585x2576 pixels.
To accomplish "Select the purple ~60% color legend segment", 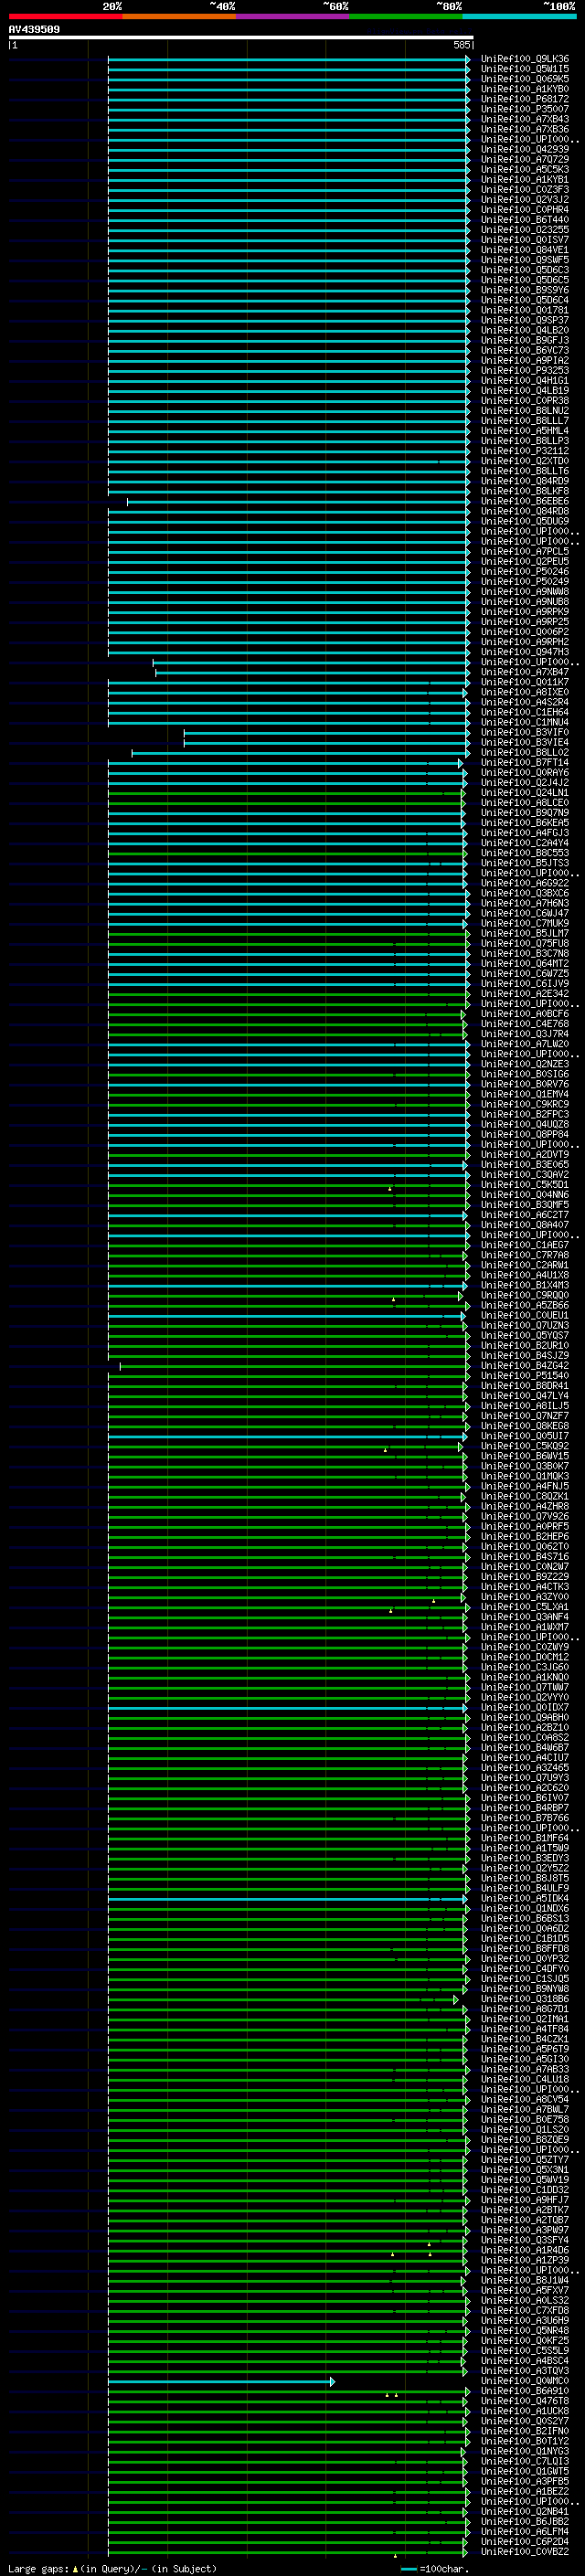I will pyautogui.click(x=292, y=16).
